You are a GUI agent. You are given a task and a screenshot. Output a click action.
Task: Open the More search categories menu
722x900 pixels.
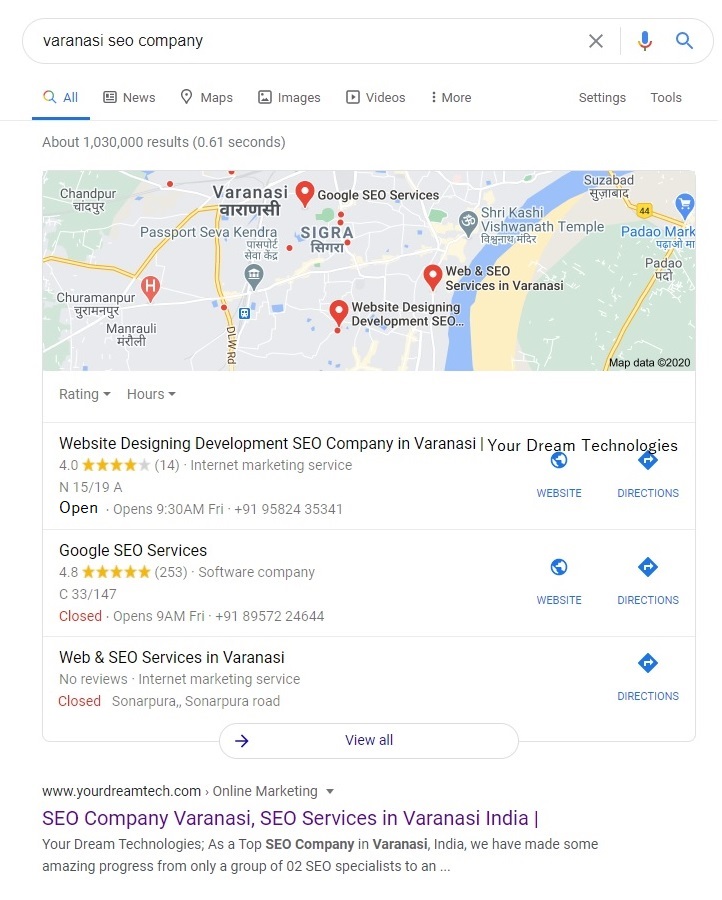[451, 98]
